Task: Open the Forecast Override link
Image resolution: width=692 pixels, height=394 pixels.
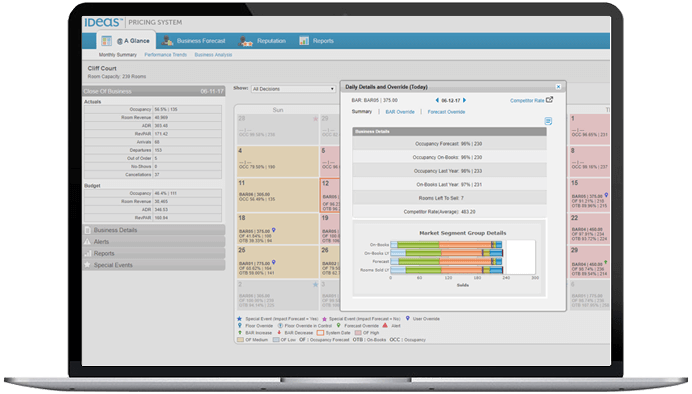Action: (x=446, y=112)
